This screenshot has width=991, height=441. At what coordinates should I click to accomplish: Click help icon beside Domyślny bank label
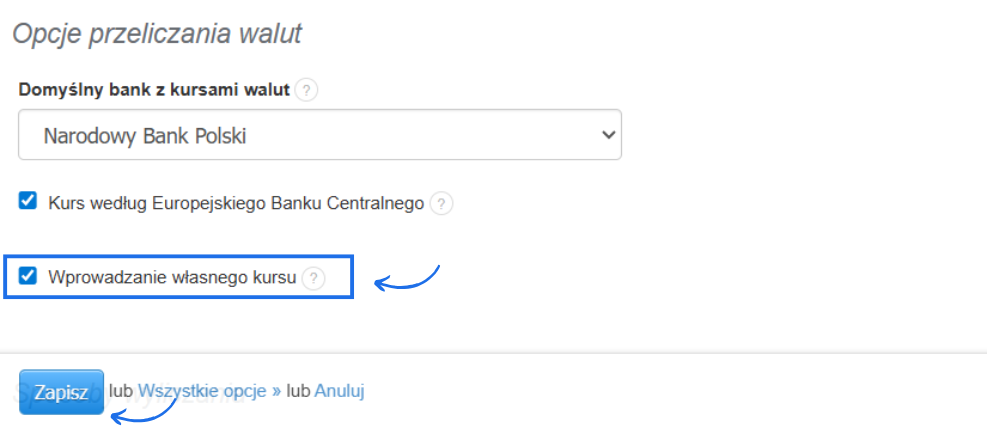pos(307,91)
